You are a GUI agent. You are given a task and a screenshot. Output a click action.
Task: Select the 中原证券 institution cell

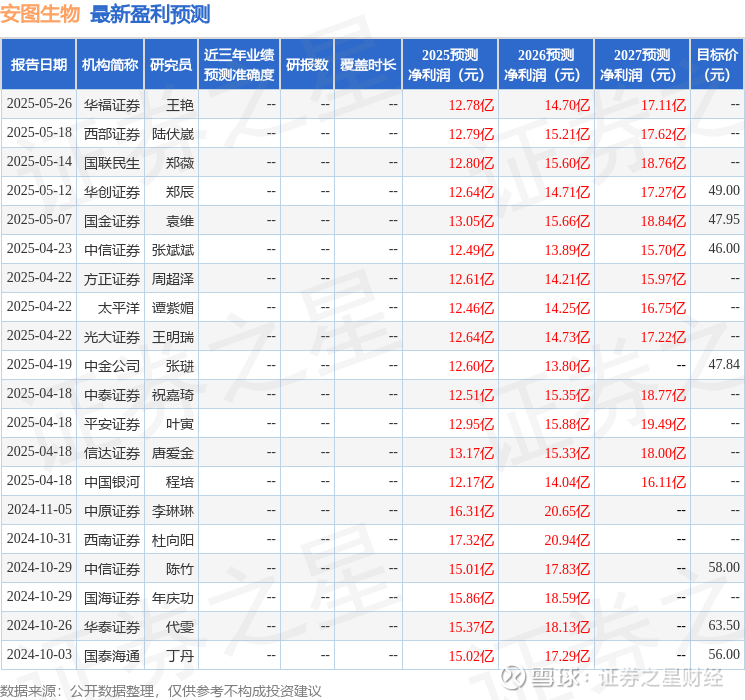[112, 510]
